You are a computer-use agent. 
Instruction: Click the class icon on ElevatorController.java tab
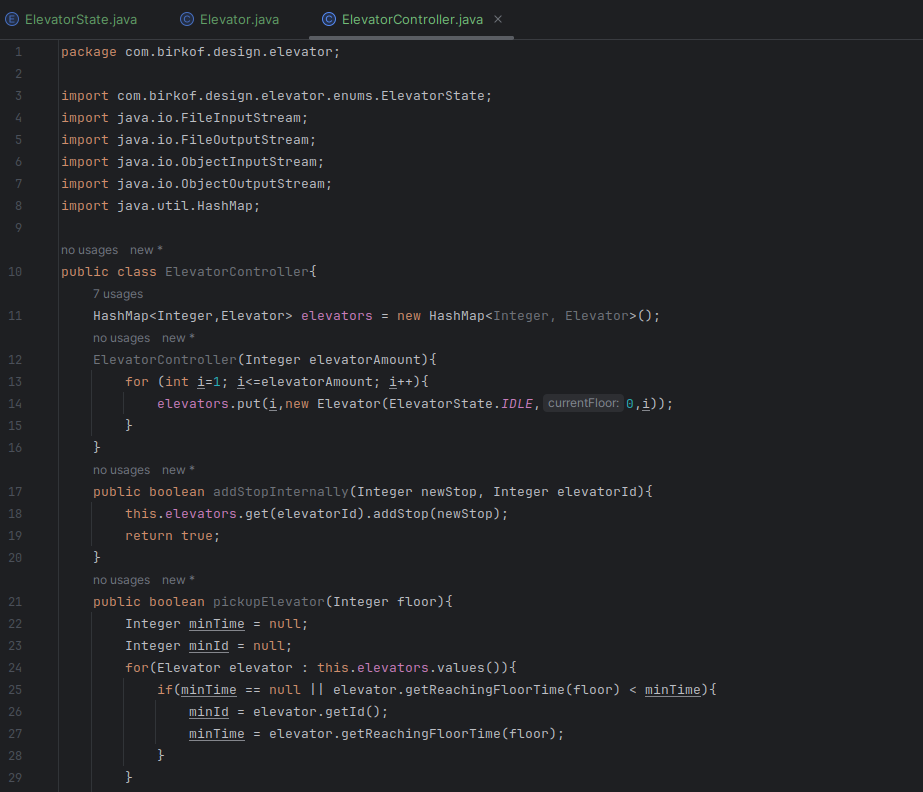[329, 19]
